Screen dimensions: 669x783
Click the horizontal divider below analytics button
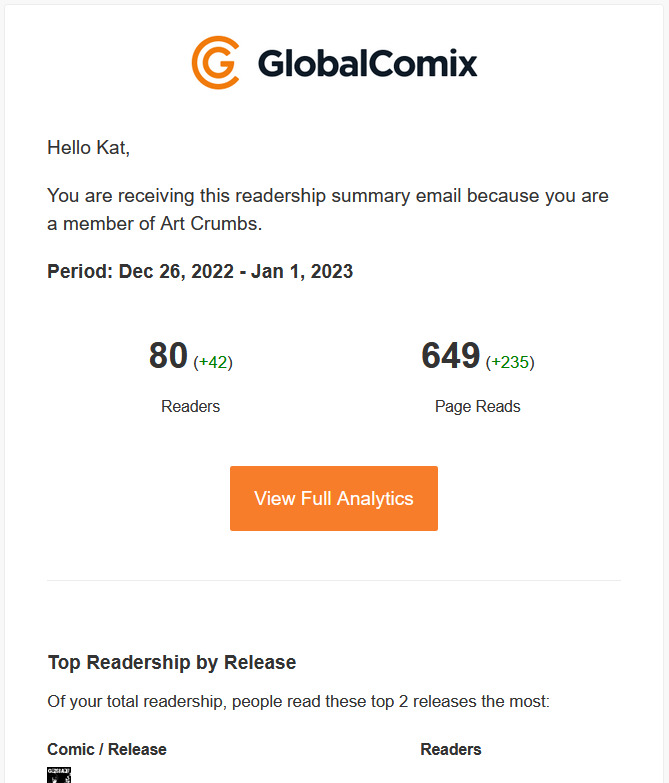click(334, 580)
